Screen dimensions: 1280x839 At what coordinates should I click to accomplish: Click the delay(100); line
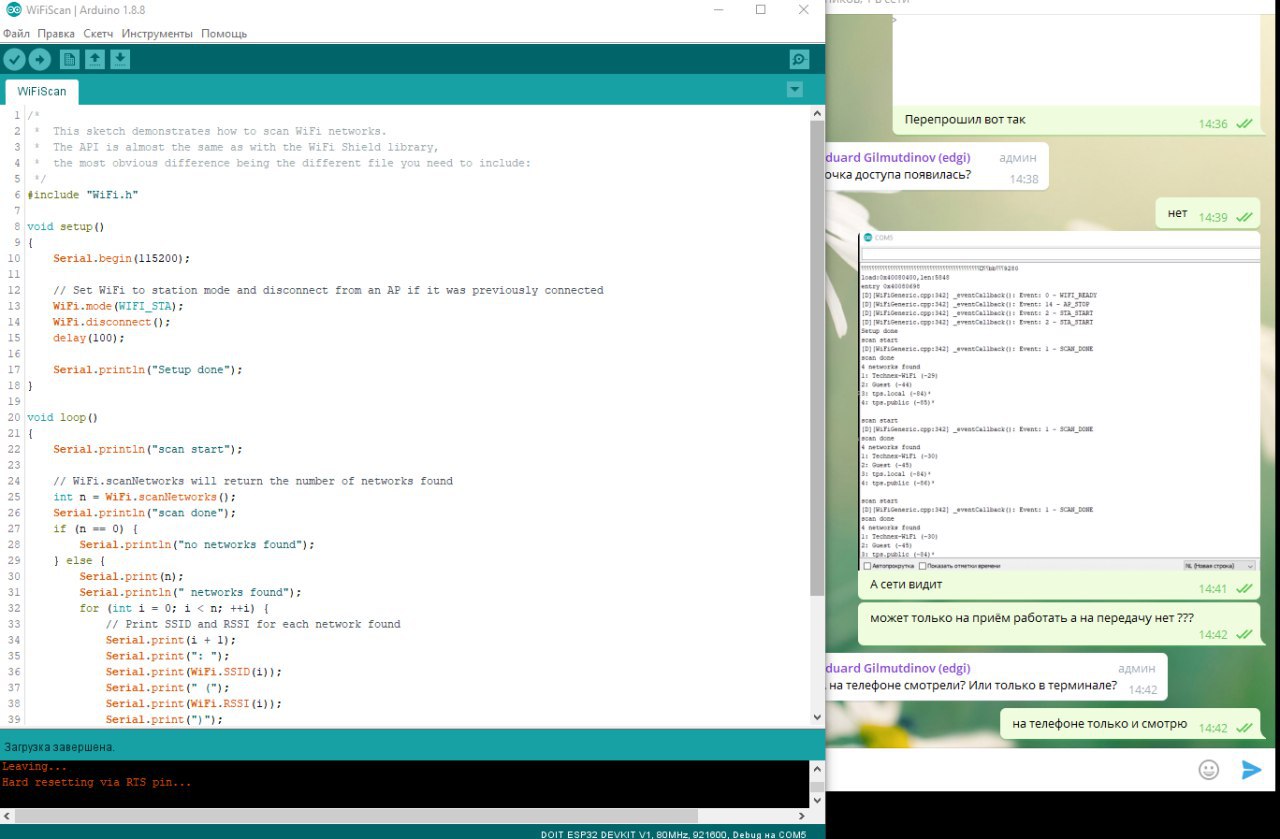[x=89, y=338]
